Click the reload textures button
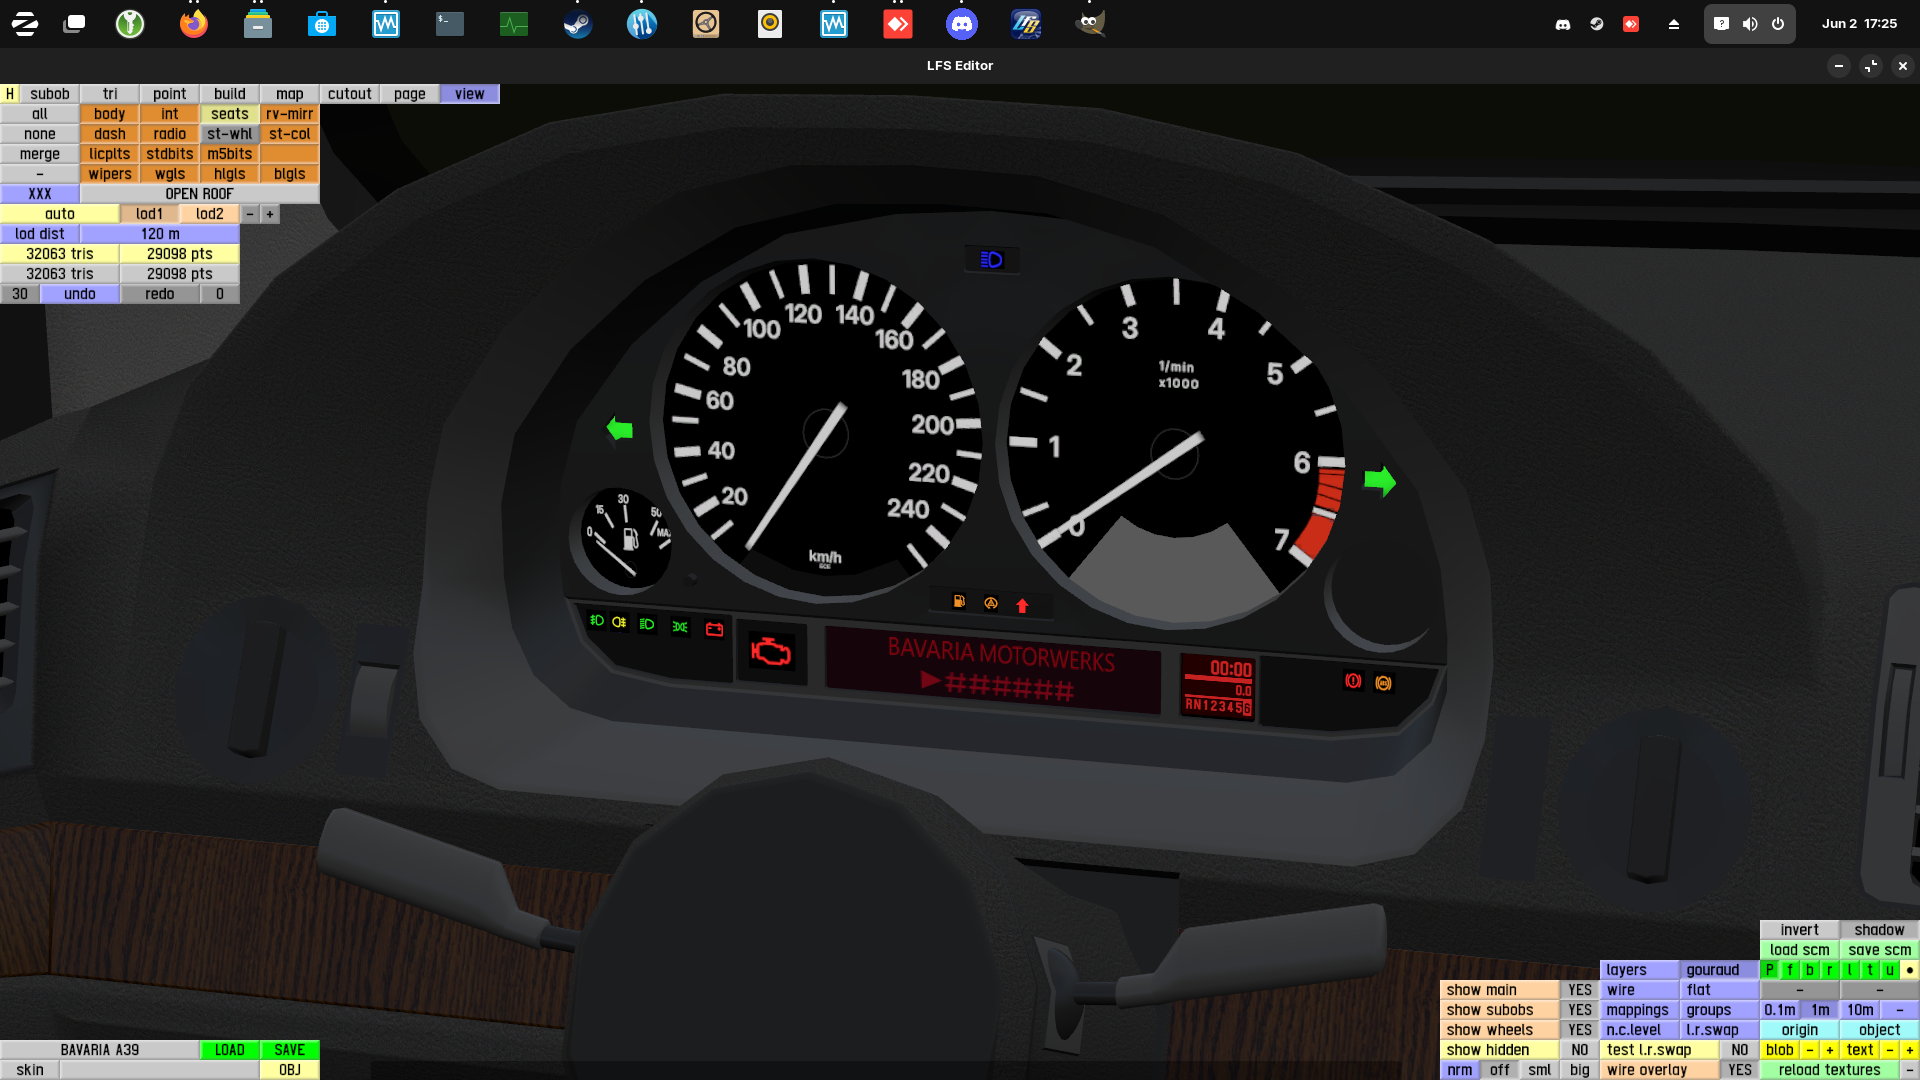Image resolution: width=1920 pixels, height=1080 pixels. point(1829,1070)
